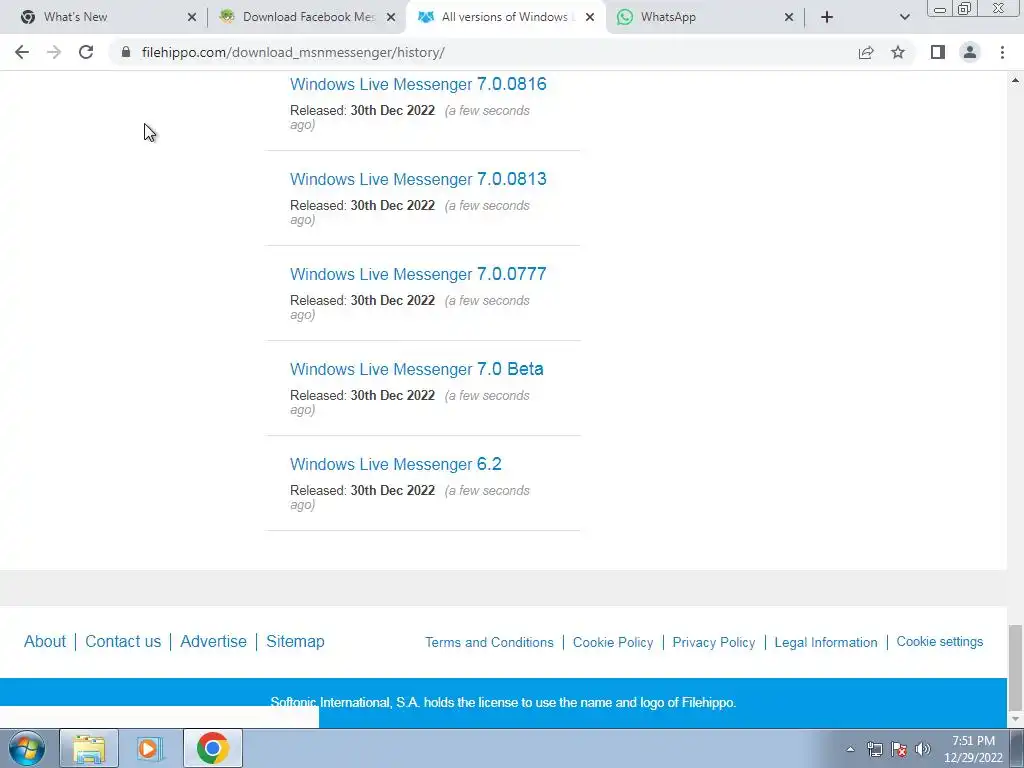
Task: Open the Chrome side panel
Action: tap(938, 52)
